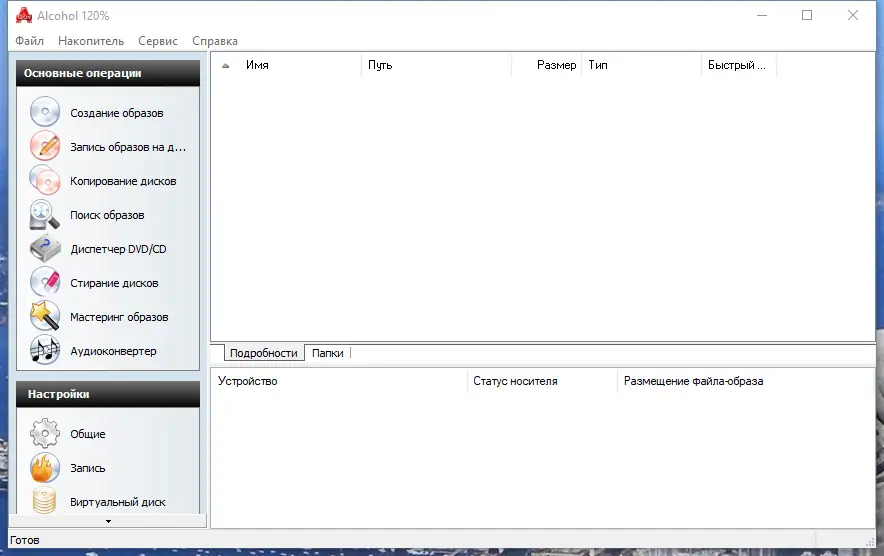Click the Запись образов pencil disc icon

tap(45, 145)
